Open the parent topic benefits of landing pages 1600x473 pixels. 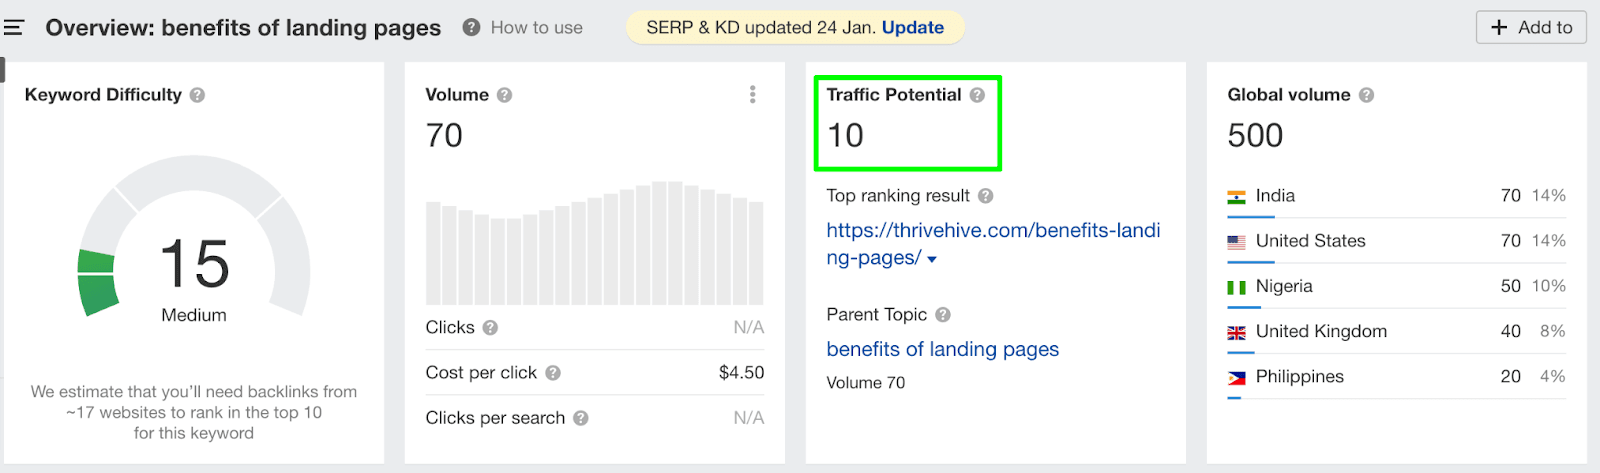[942, 349]
